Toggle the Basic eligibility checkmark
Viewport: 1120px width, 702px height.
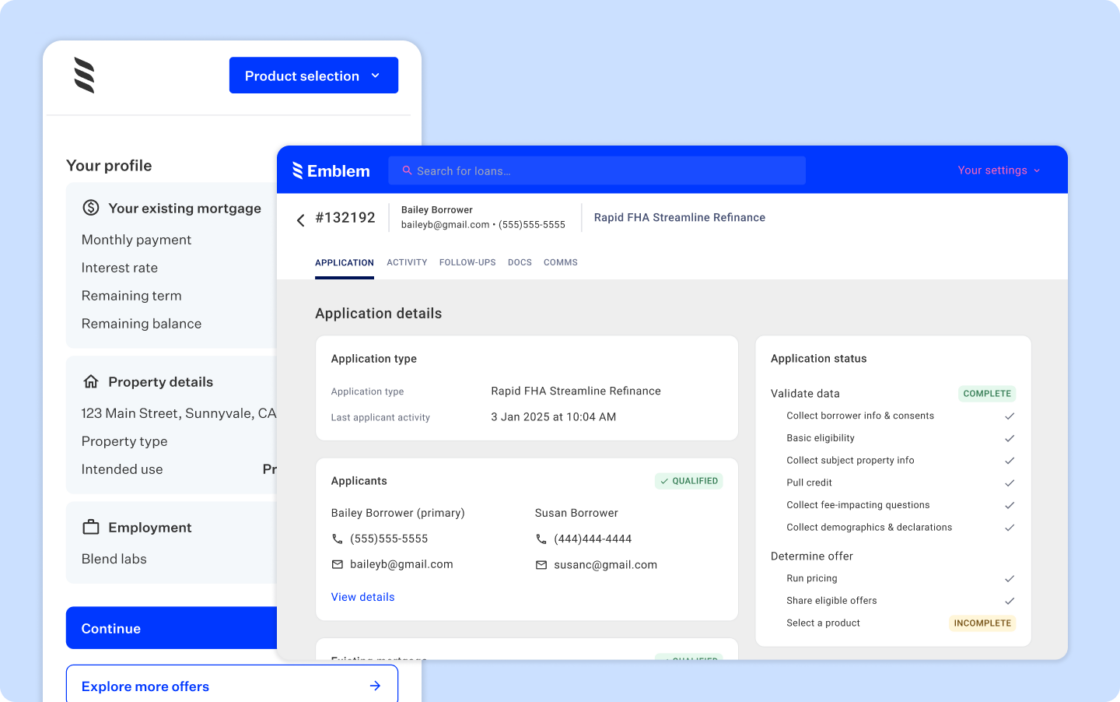click(1010, 437)
